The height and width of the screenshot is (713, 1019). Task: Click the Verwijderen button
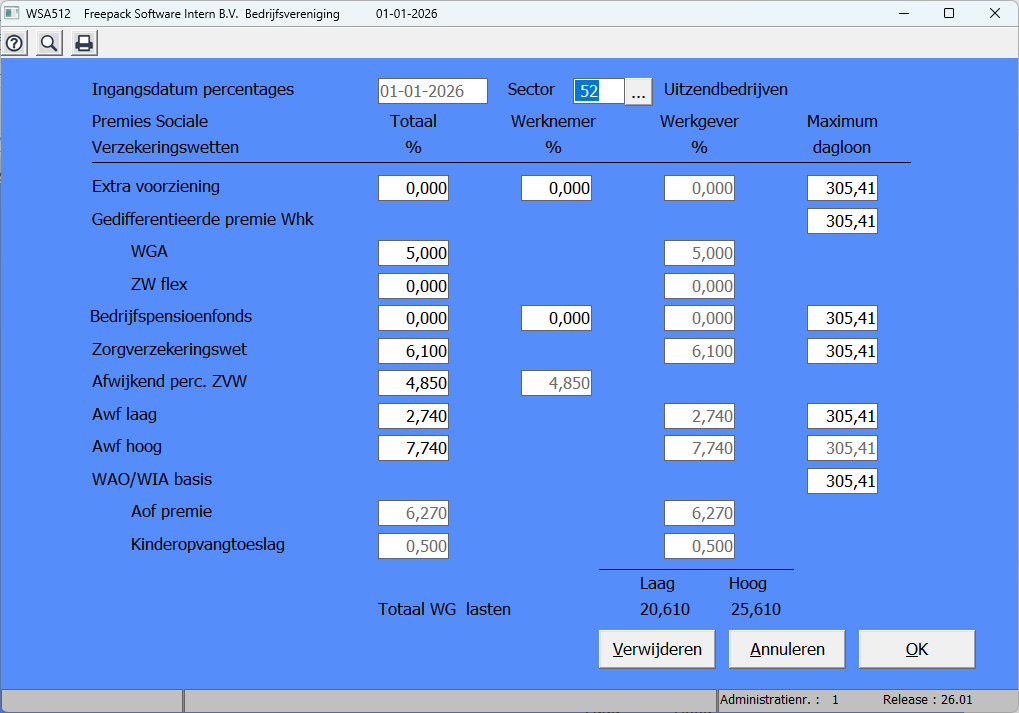click(657, 649)
